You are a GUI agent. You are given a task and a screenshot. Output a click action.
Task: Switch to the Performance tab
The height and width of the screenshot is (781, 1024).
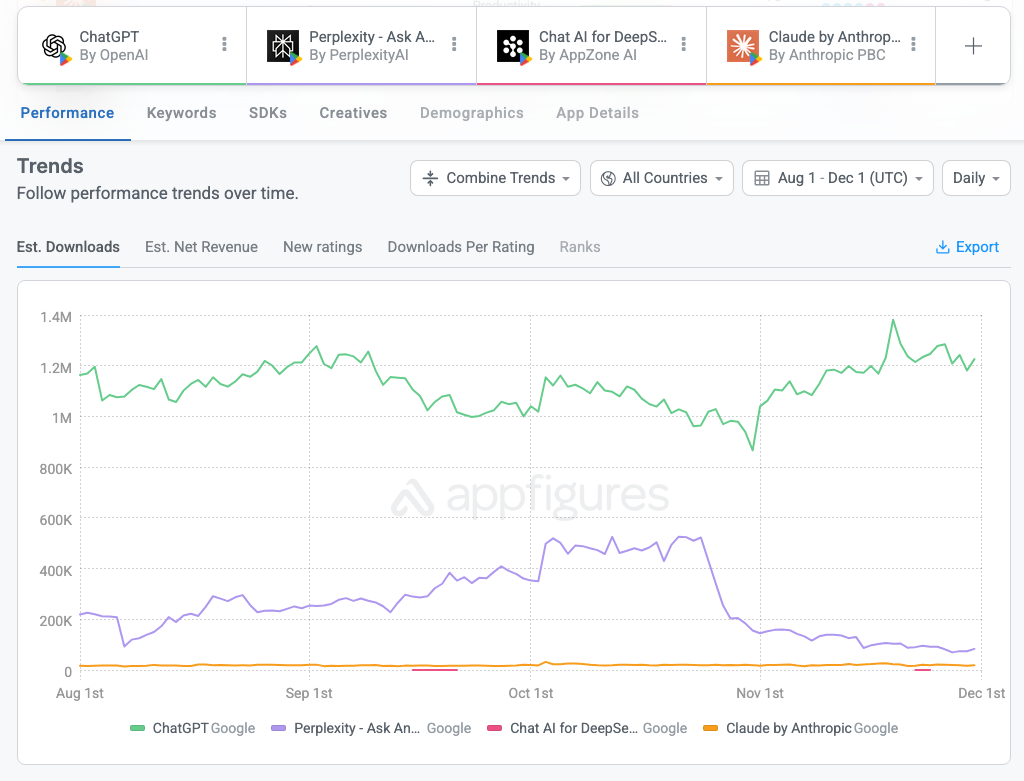(67, 113)
